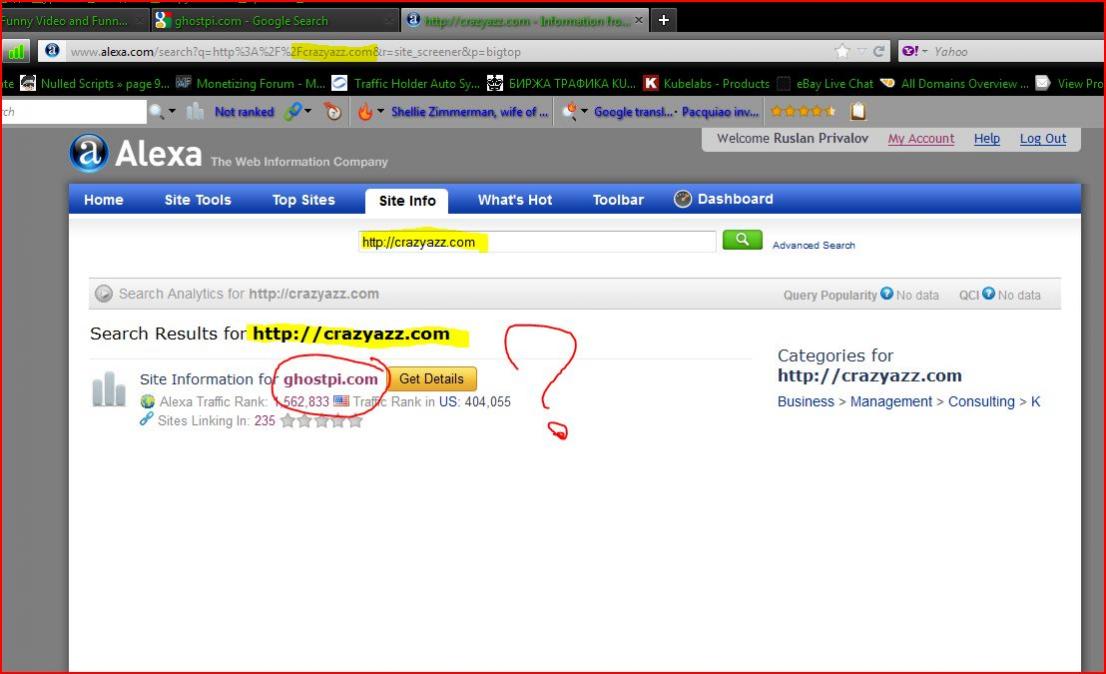The image size is (1106, 674).
Task: Open Management category link
Action: [x=891, y=401]
